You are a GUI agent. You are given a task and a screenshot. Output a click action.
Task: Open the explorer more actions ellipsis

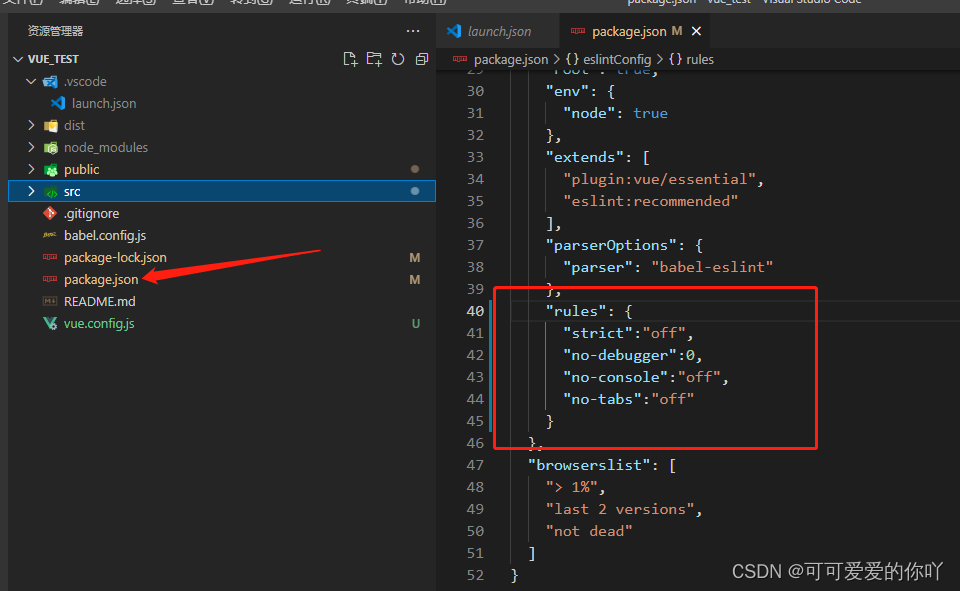click(413, 31)
